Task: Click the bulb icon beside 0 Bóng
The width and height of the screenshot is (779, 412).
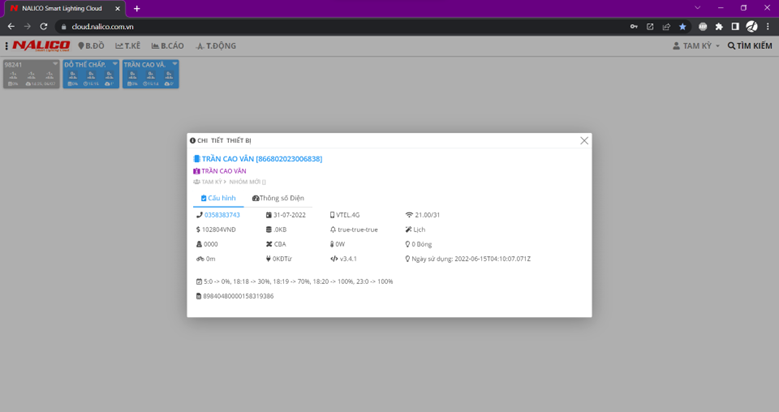Action: [x=407, y=244]
